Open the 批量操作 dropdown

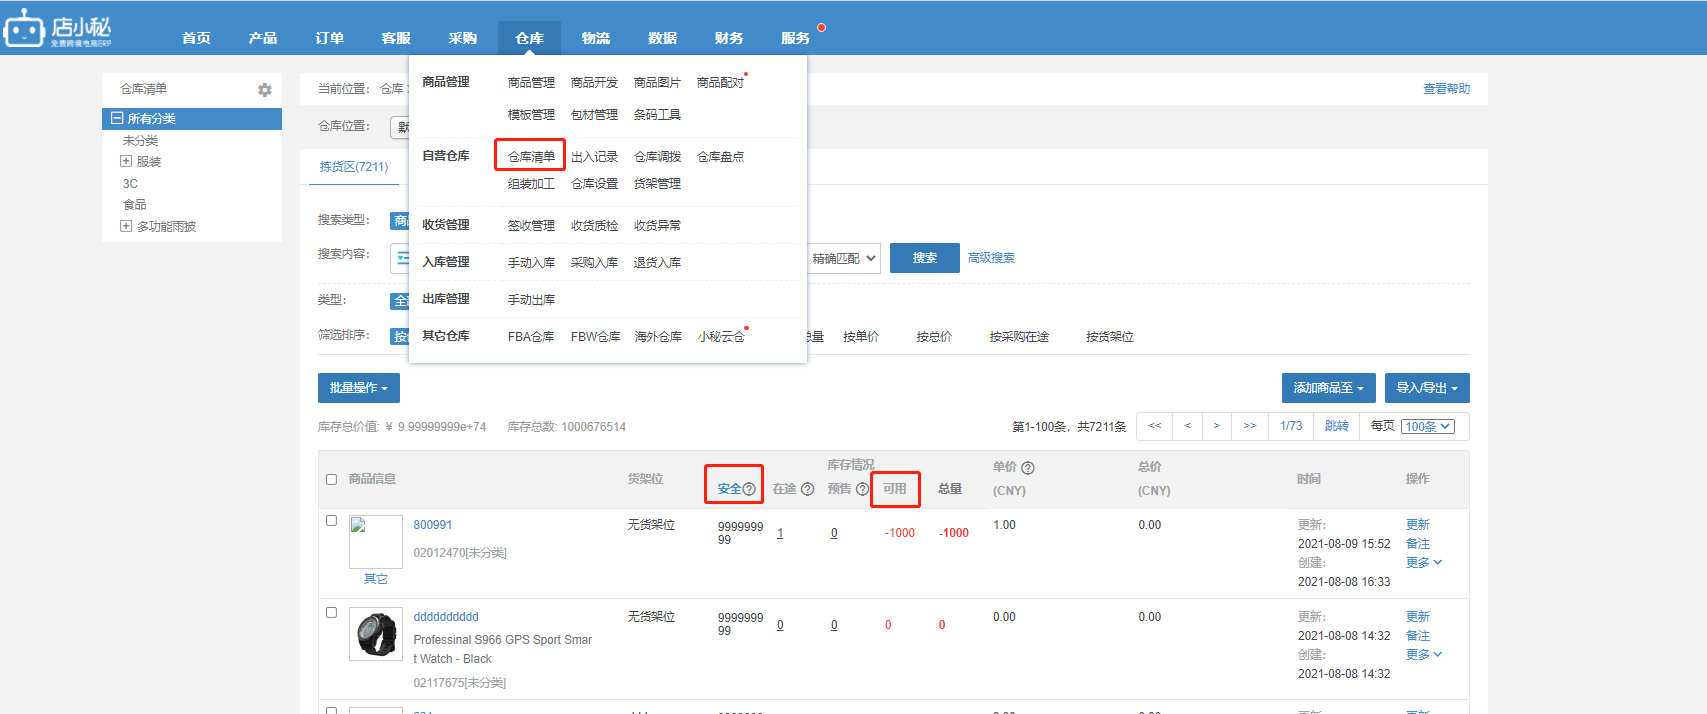pyautogui.click(x=359, y=388)
